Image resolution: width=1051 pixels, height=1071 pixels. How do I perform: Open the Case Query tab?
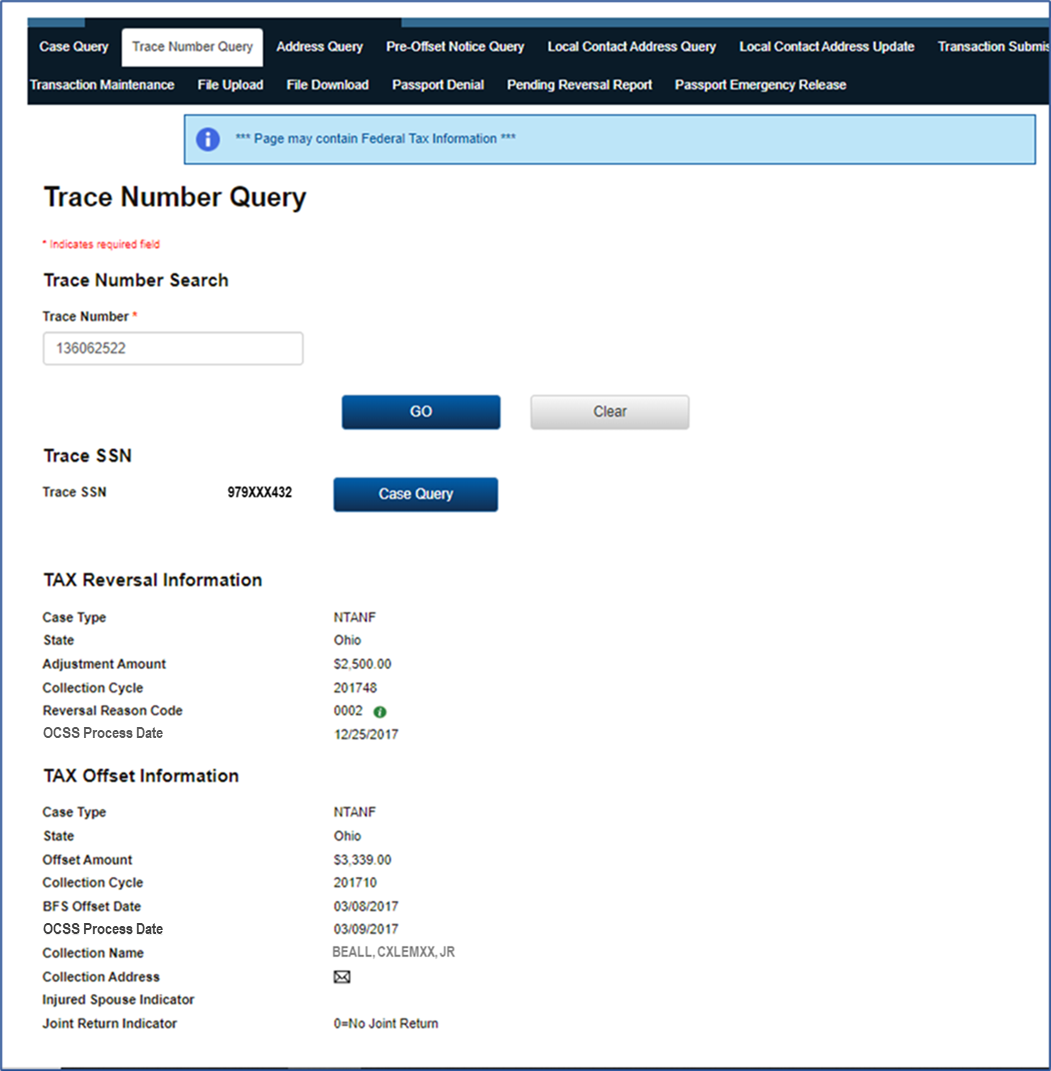point(74,47)
